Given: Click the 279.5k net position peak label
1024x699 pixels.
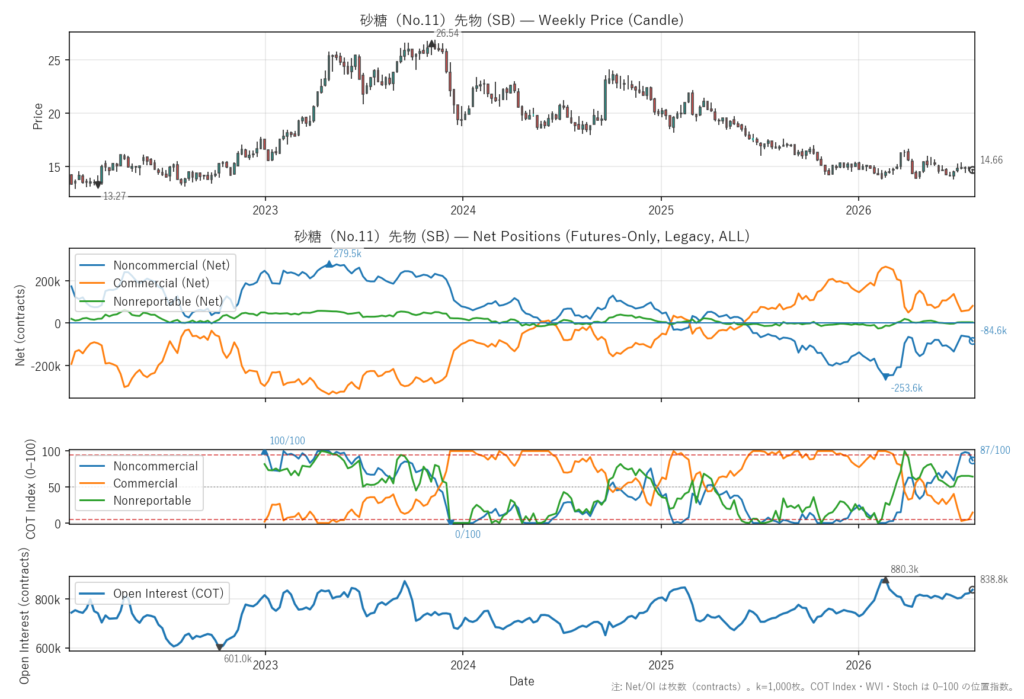Looking at the screenshot, I should click(x=347, y=253).
